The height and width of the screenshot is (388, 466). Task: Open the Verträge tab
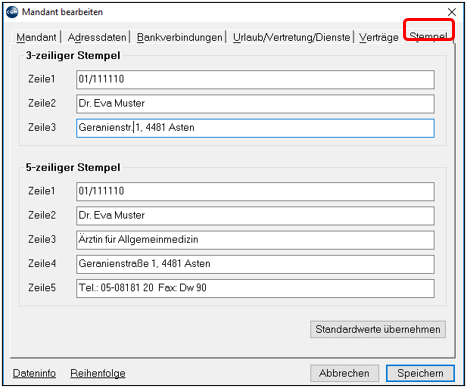[378, 37]
